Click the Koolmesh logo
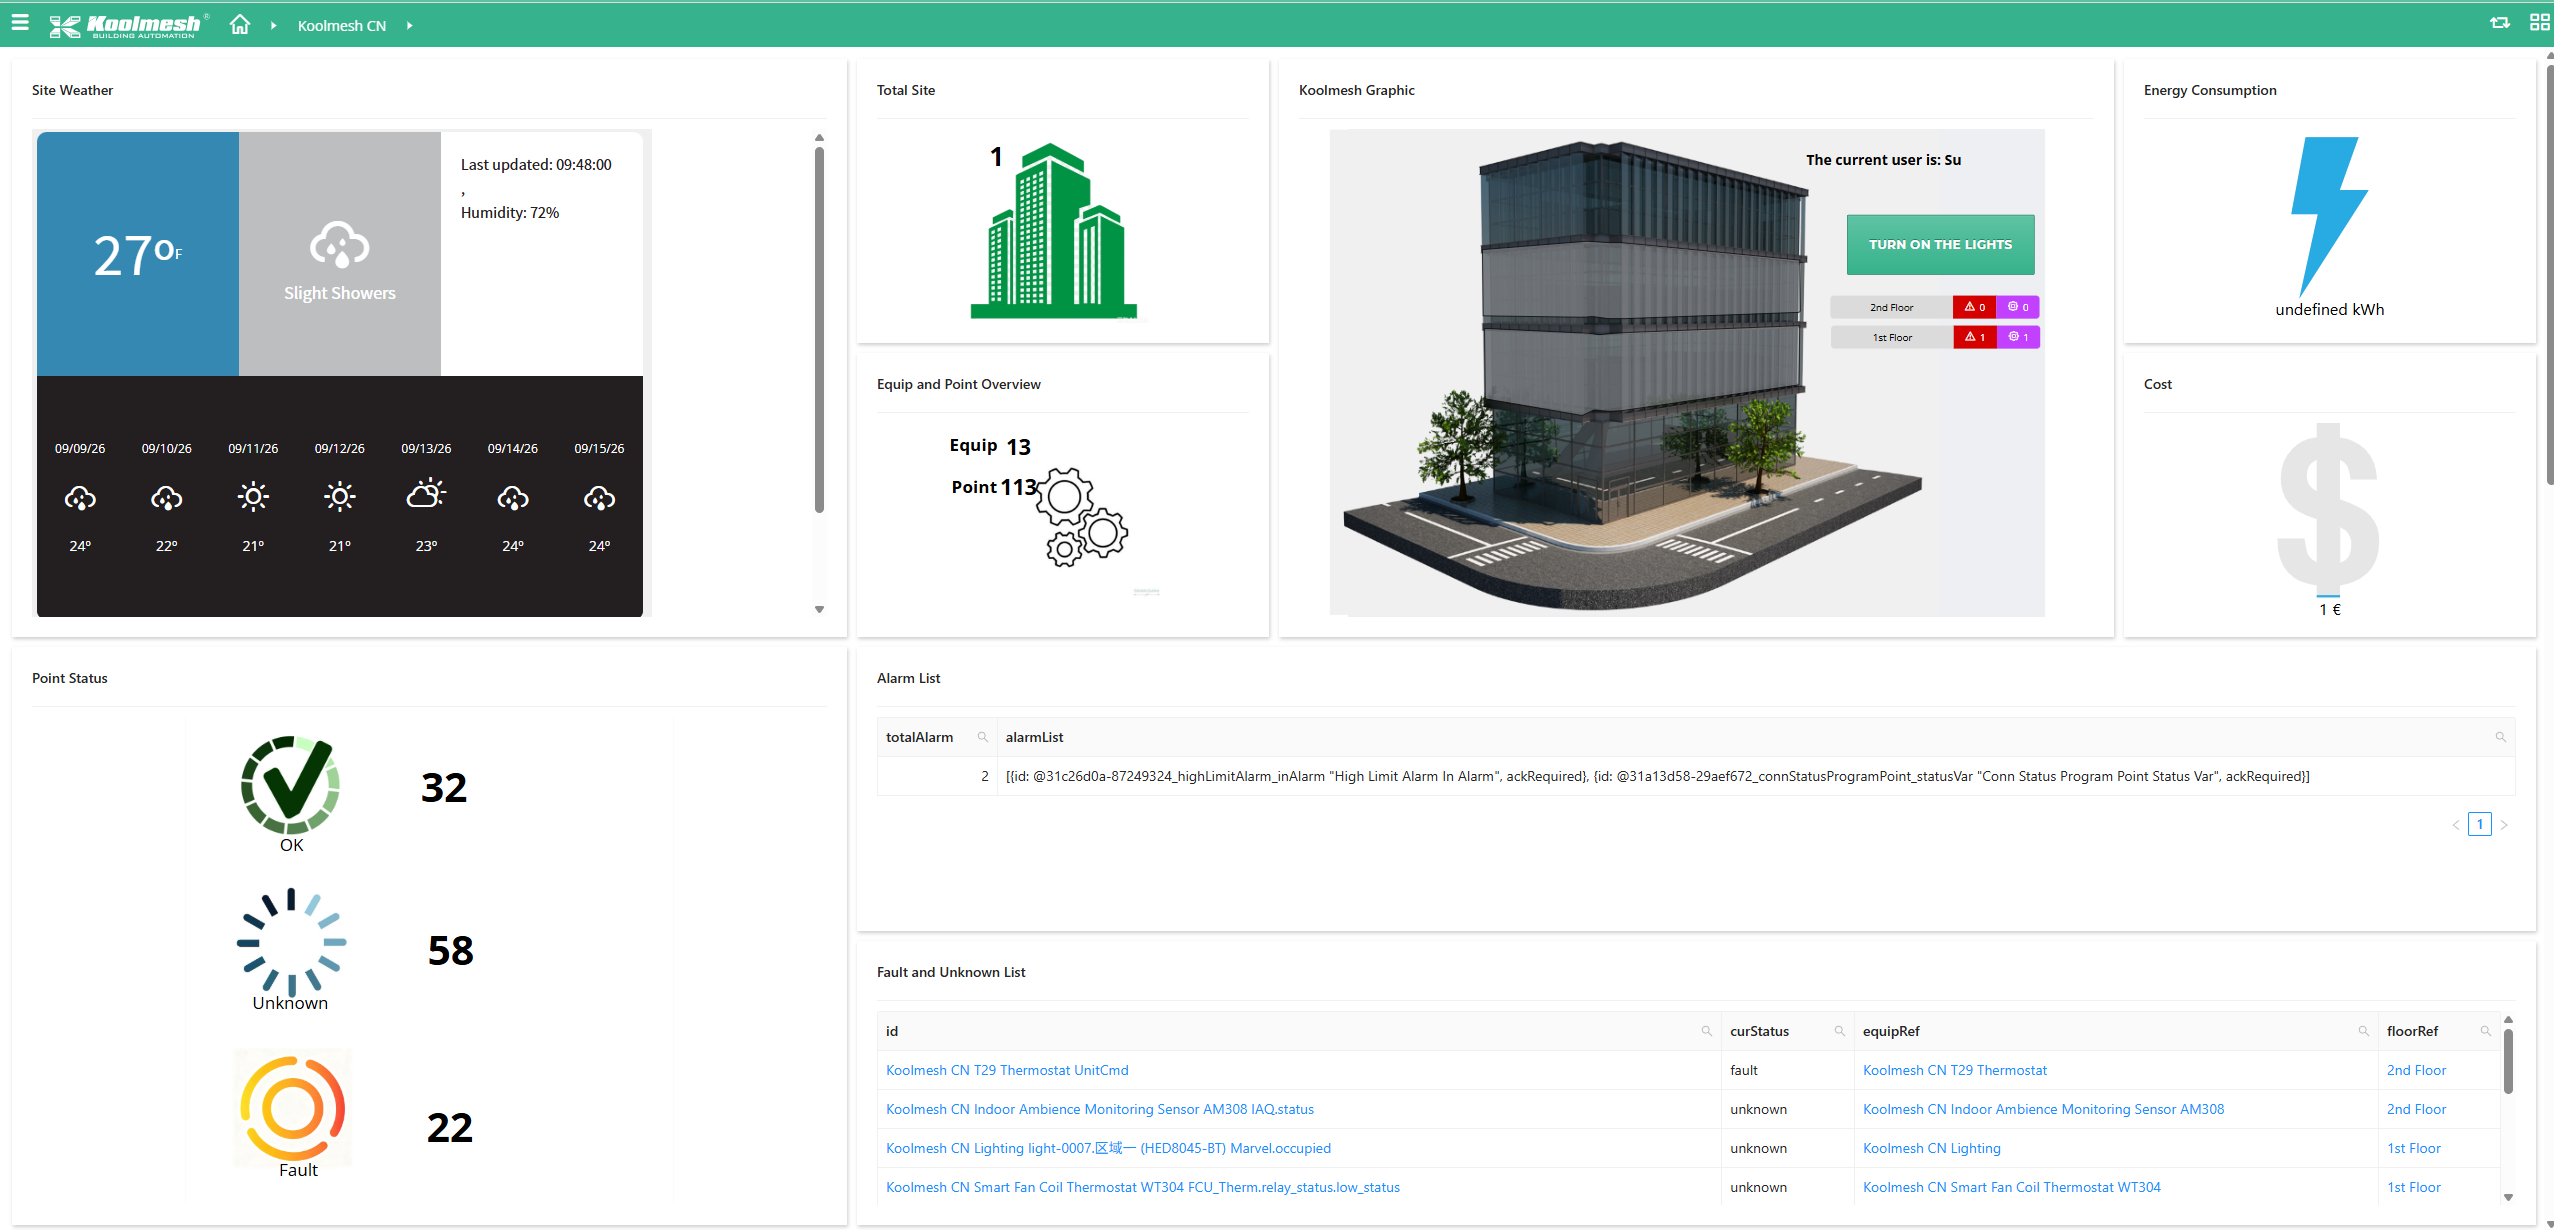 (129, 25)
